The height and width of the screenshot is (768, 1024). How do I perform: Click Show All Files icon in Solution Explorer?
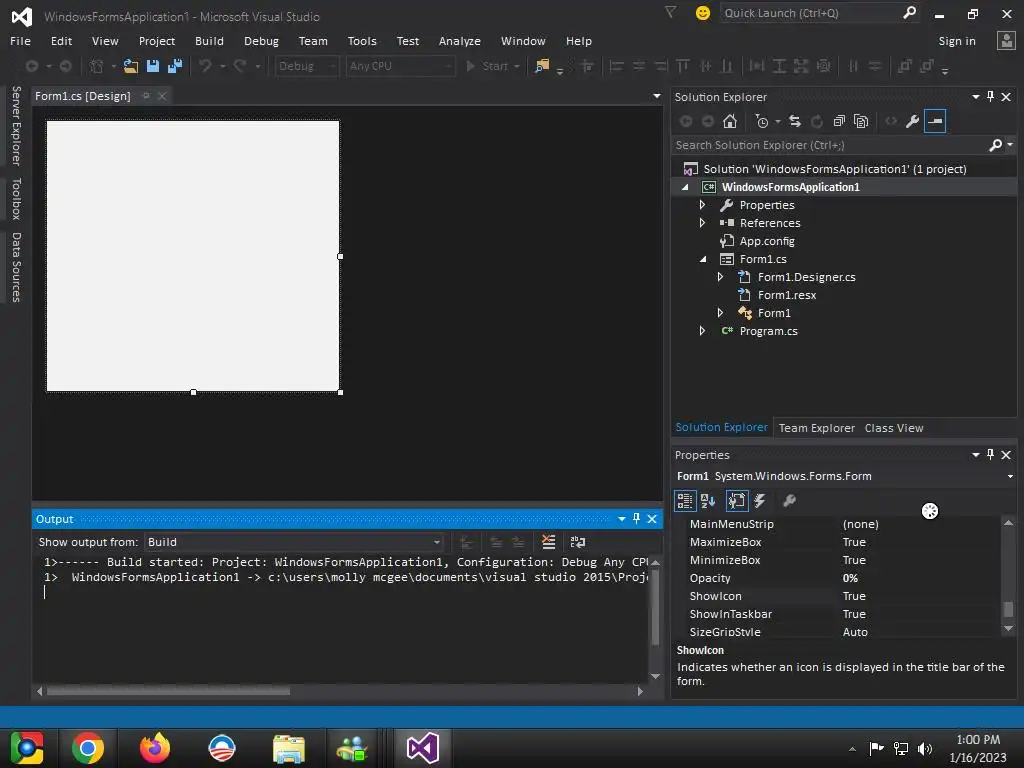[861, 121]
